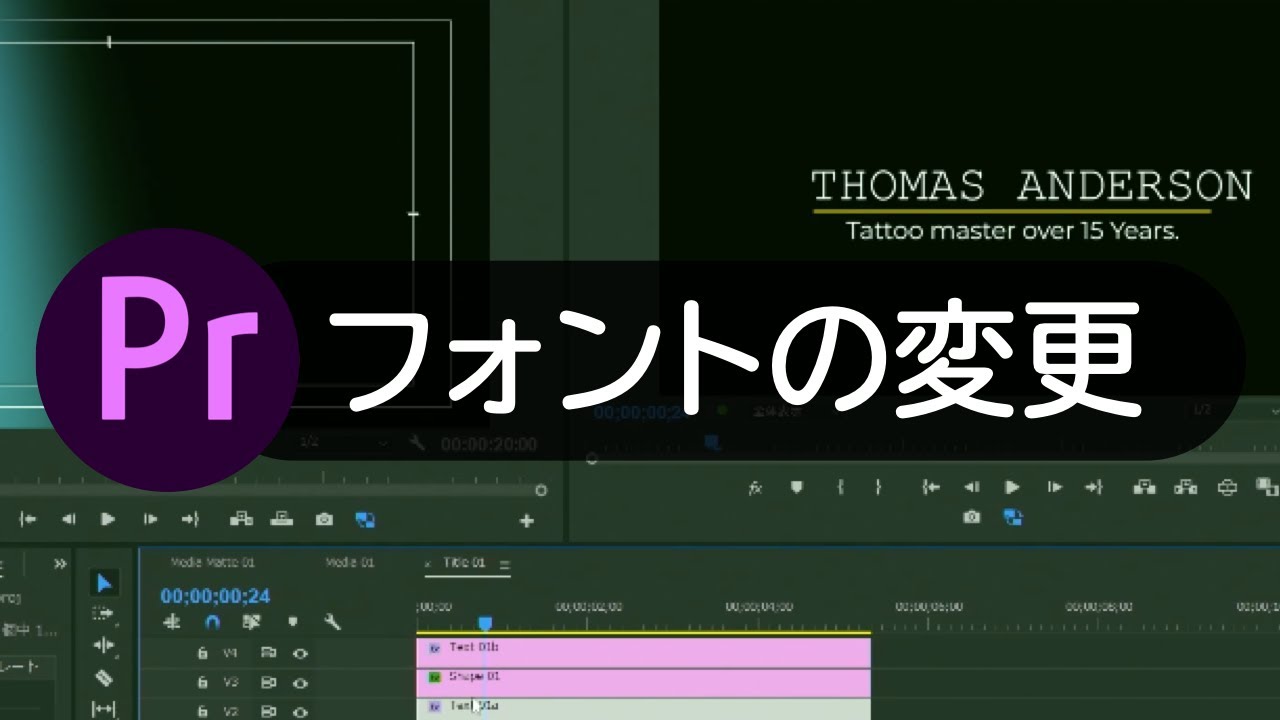Select the Slip tool
The height and width of the screenshot is (720, 1280).
tap(104, 709)
